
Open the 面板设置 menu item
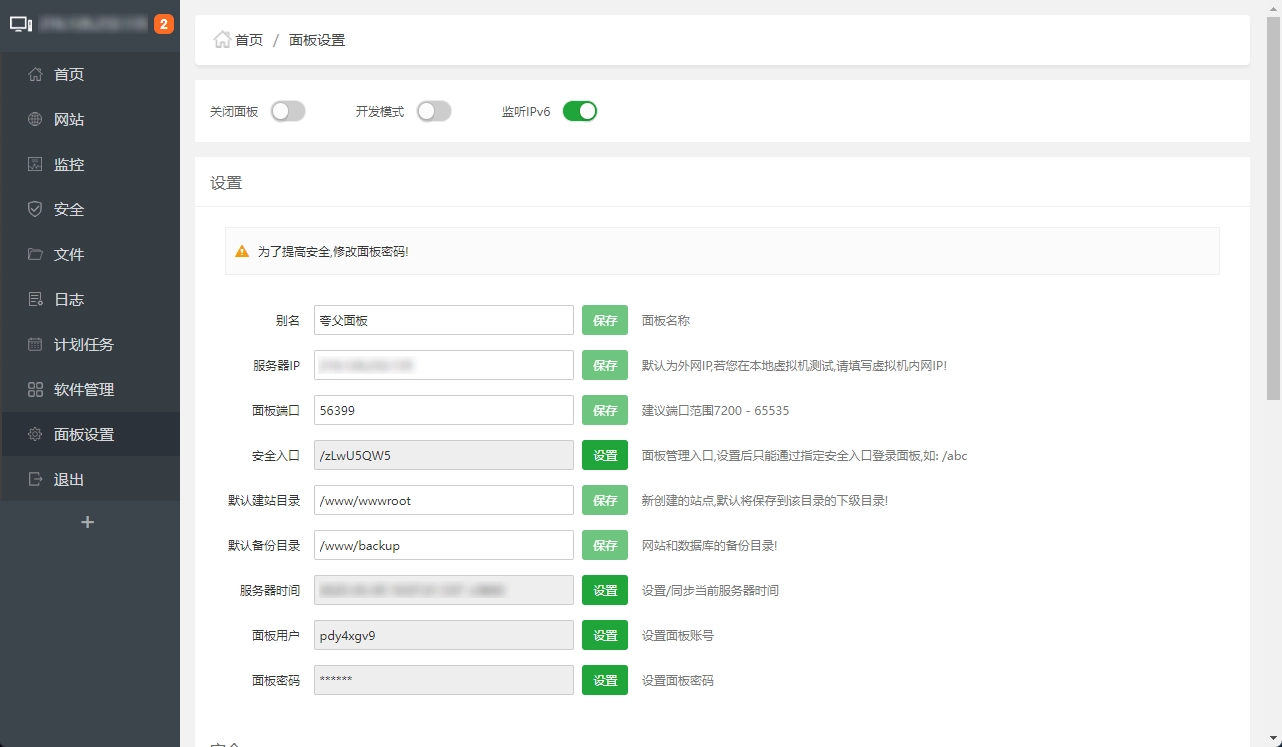84,434
